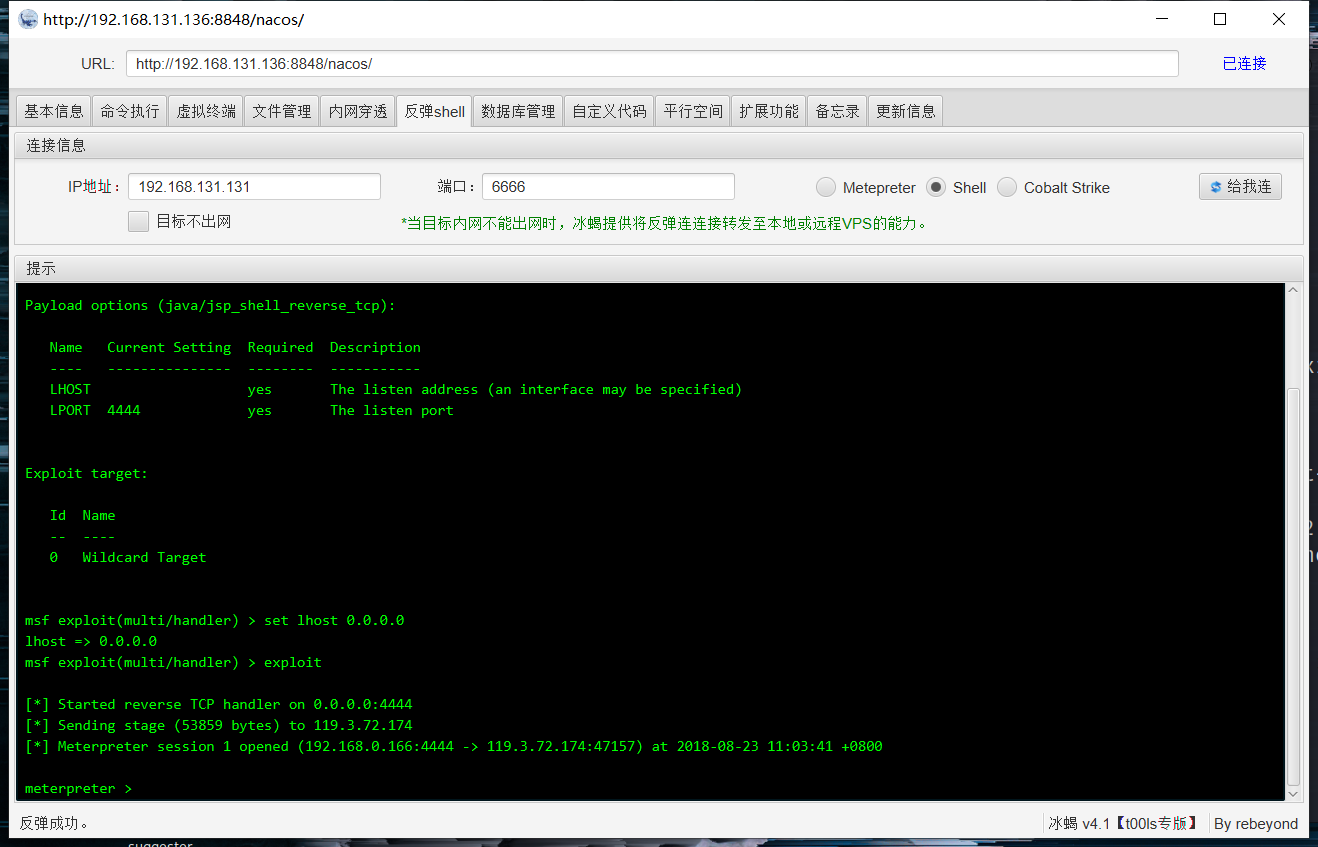Click the IP地址 input field

coord(254,186)
